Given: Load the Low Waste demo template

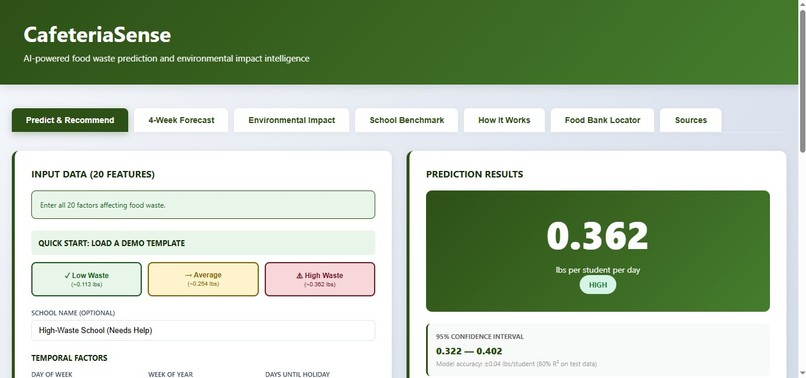Looking at the screenshot, I should tap(86, 279).
